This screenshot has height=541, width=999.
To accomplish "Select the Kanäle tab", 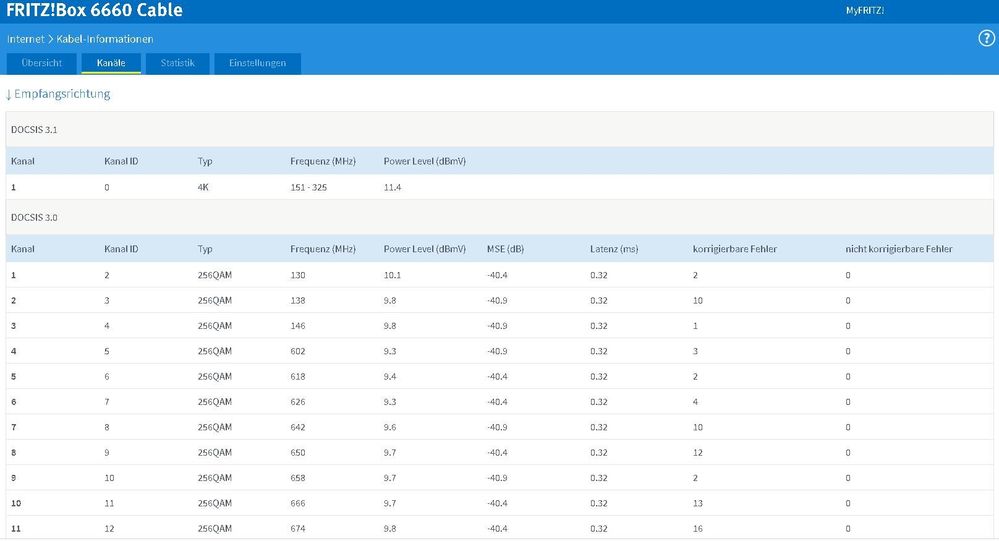I will pos(111,63).
